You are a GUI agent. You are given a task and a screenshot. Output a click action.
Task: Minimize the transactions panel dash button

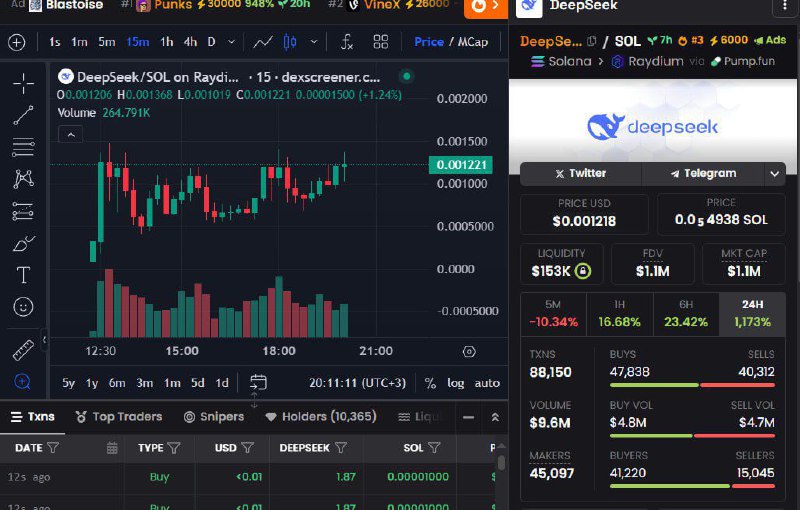click(468, 417)
